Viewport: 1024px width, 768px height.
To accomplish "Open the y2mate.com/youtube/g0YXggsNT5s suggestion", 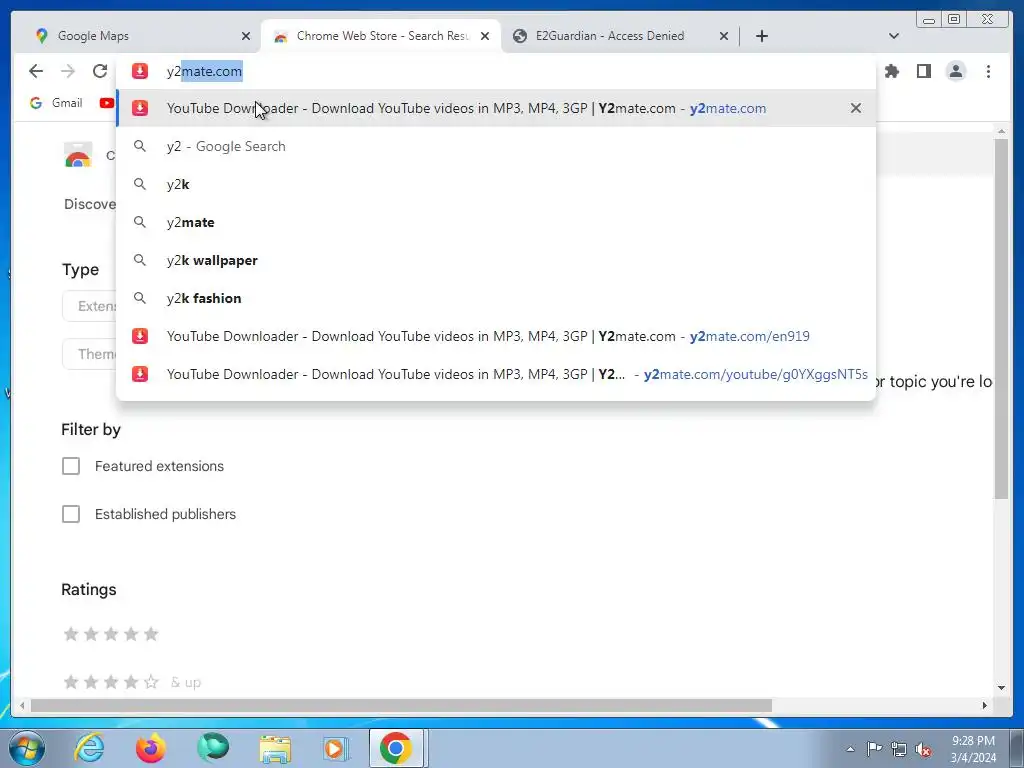I will (x=496, y=374).
